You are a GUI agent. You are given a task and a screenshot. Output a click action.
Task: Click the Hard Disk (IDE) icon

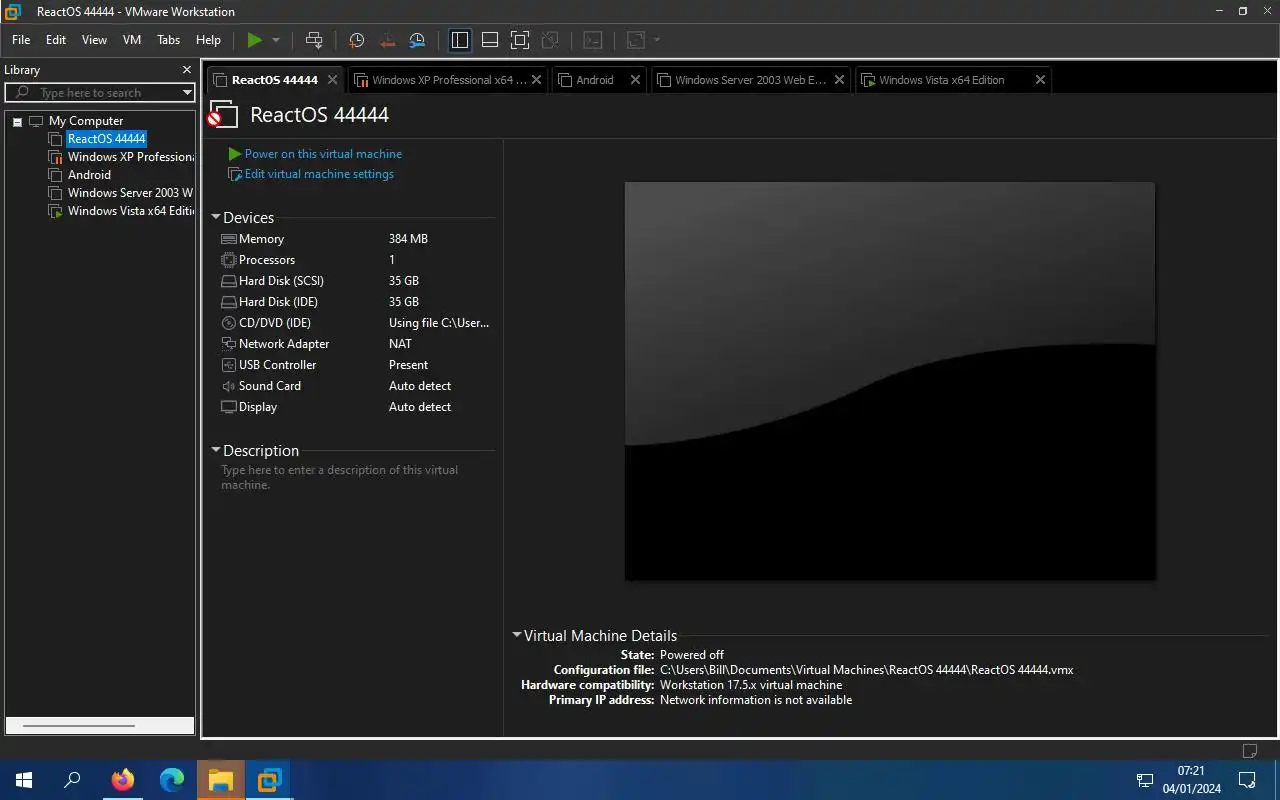coord(229,302)
